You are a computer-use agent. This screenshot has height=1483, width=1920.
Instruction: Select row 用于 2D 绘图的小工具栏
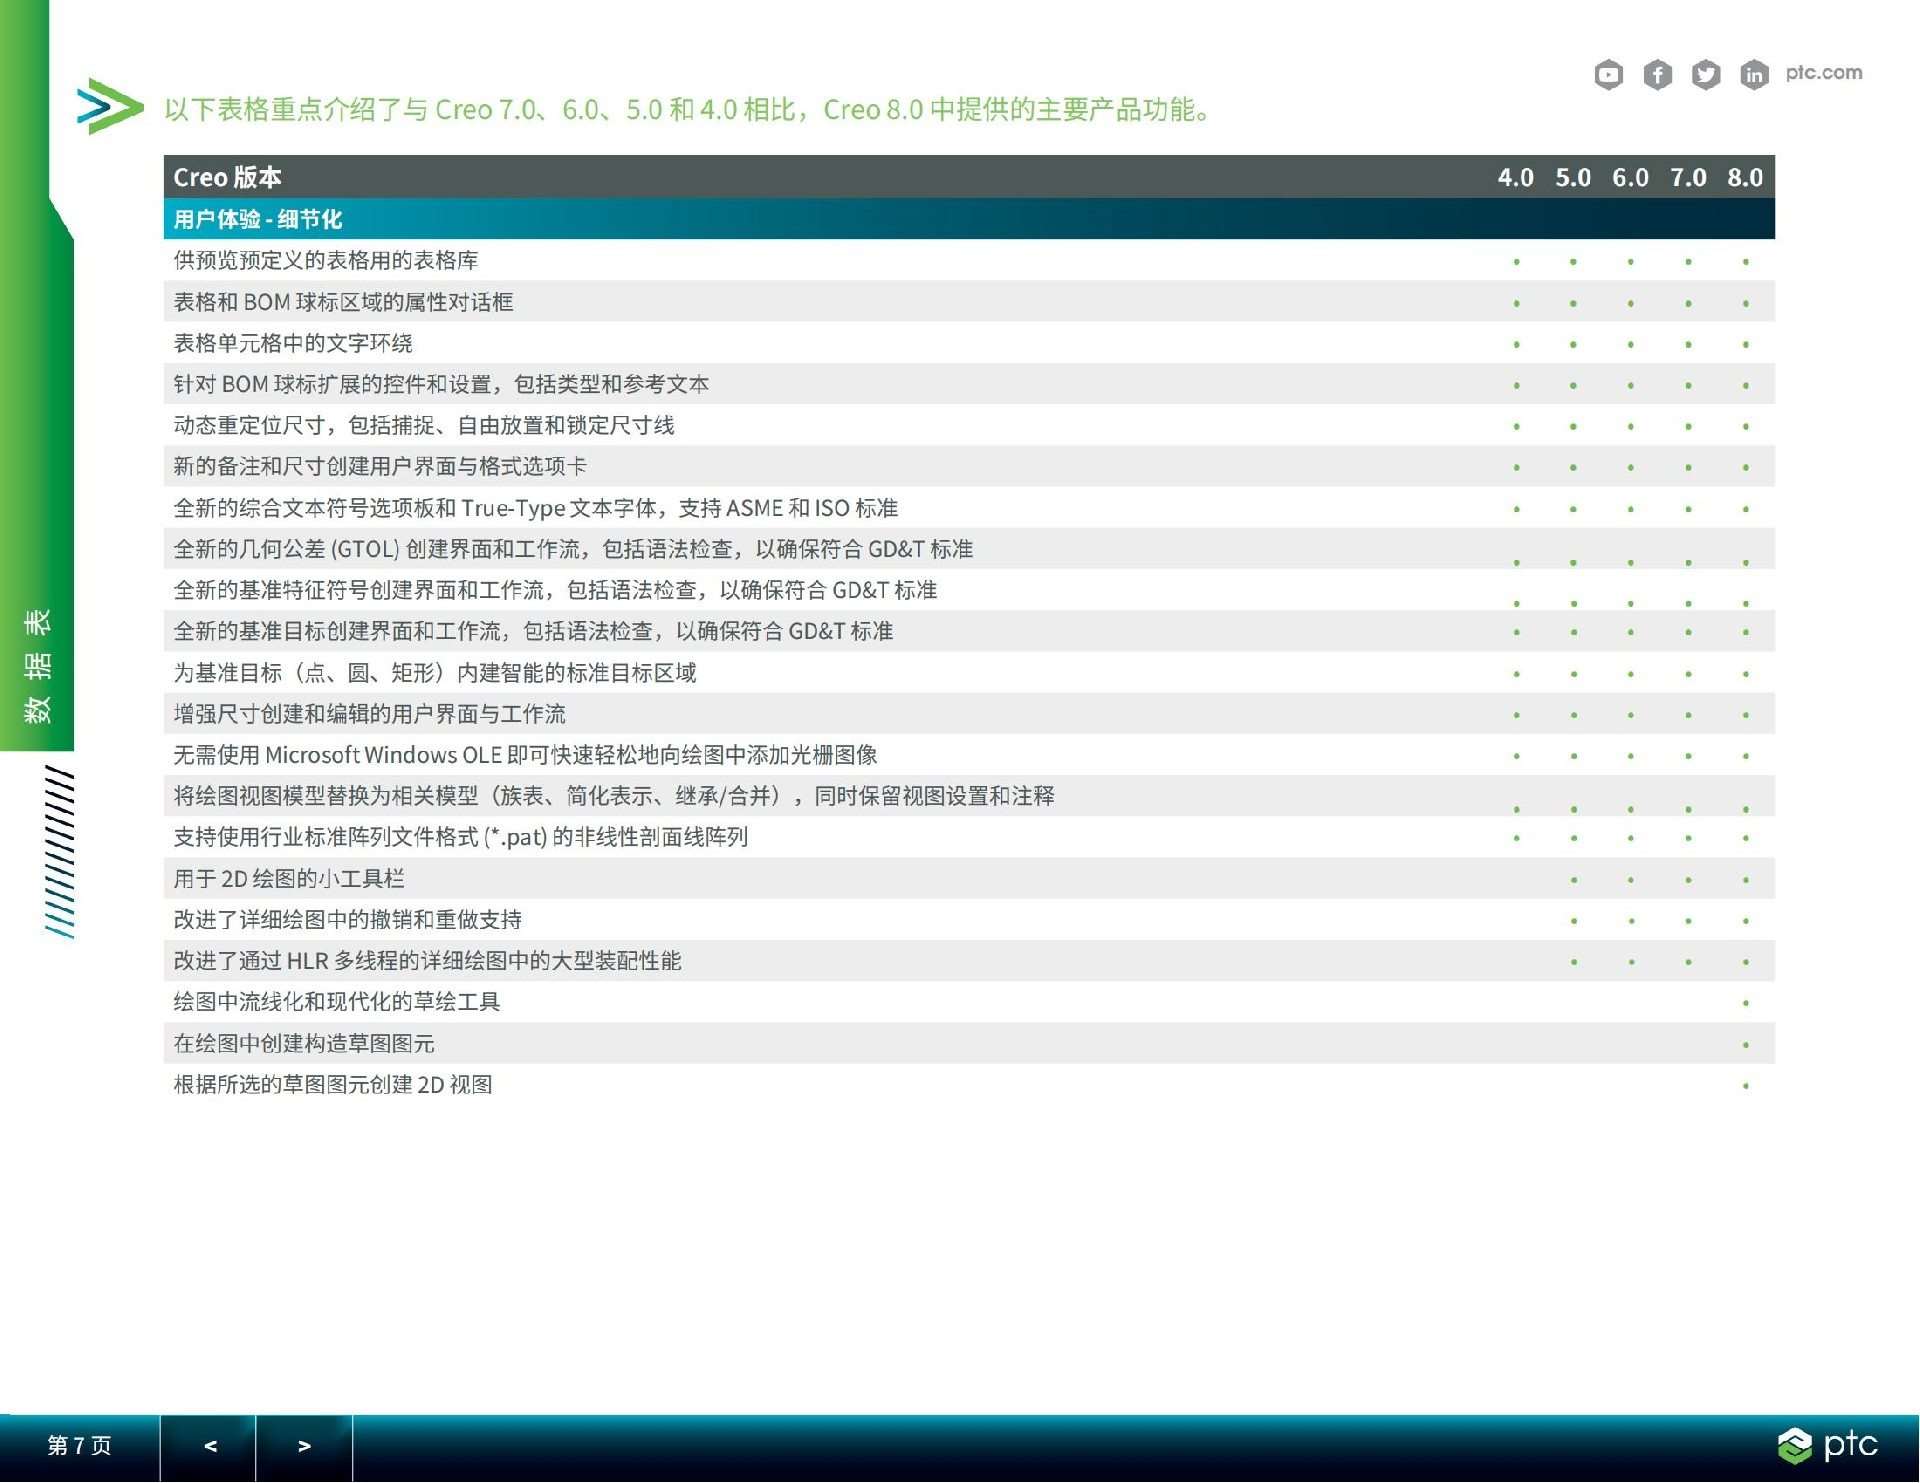(x=969, y=878)
